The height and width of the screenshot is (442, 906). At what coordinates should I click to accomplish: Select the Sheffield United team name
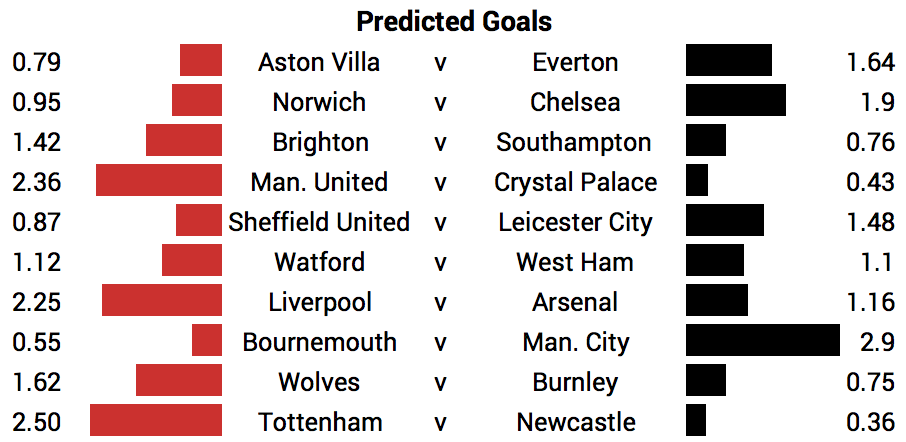(x=319, y=221)
